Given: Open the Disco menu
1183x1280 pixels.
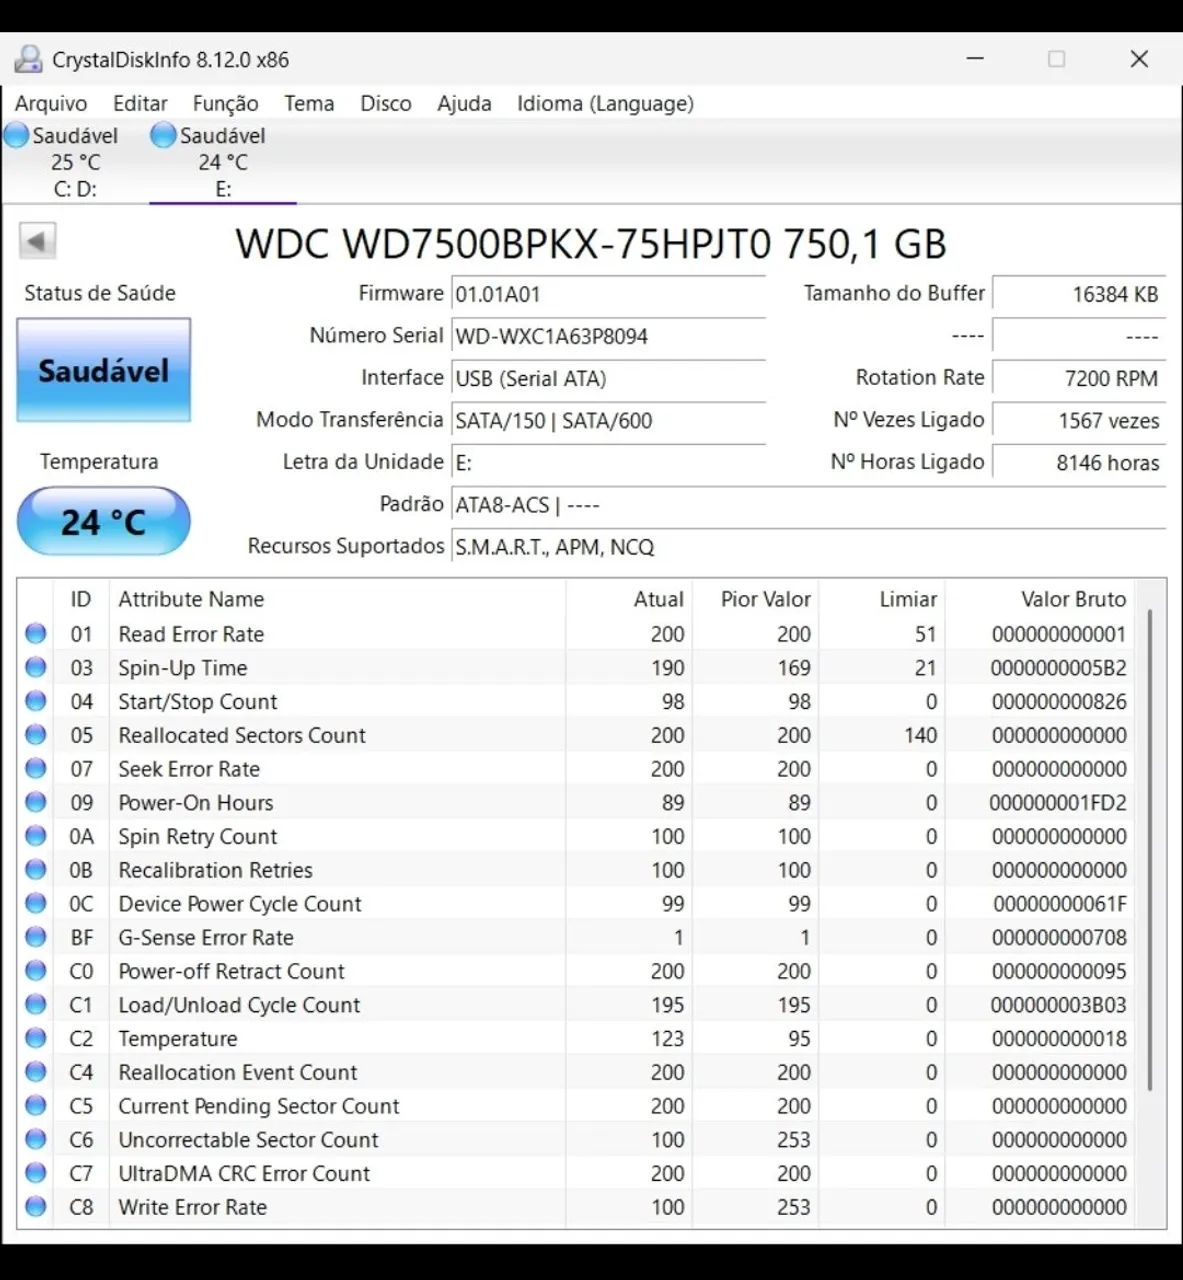Looking at the screenshot, I should click(386, 103).
